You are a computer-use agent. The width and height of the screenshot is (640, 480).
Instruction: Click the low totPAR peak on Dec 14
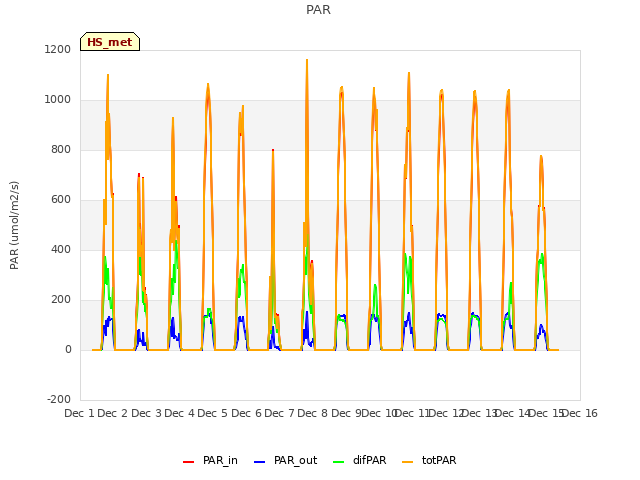[541, 157]
